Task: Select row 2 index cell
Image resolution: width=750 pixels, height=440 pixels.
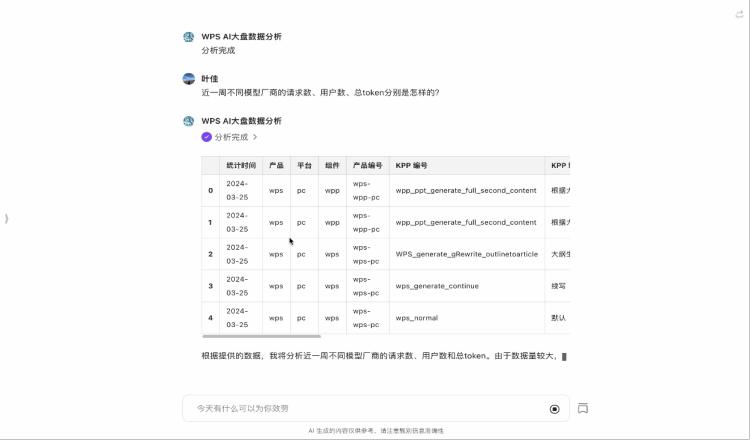Action: 210,254
